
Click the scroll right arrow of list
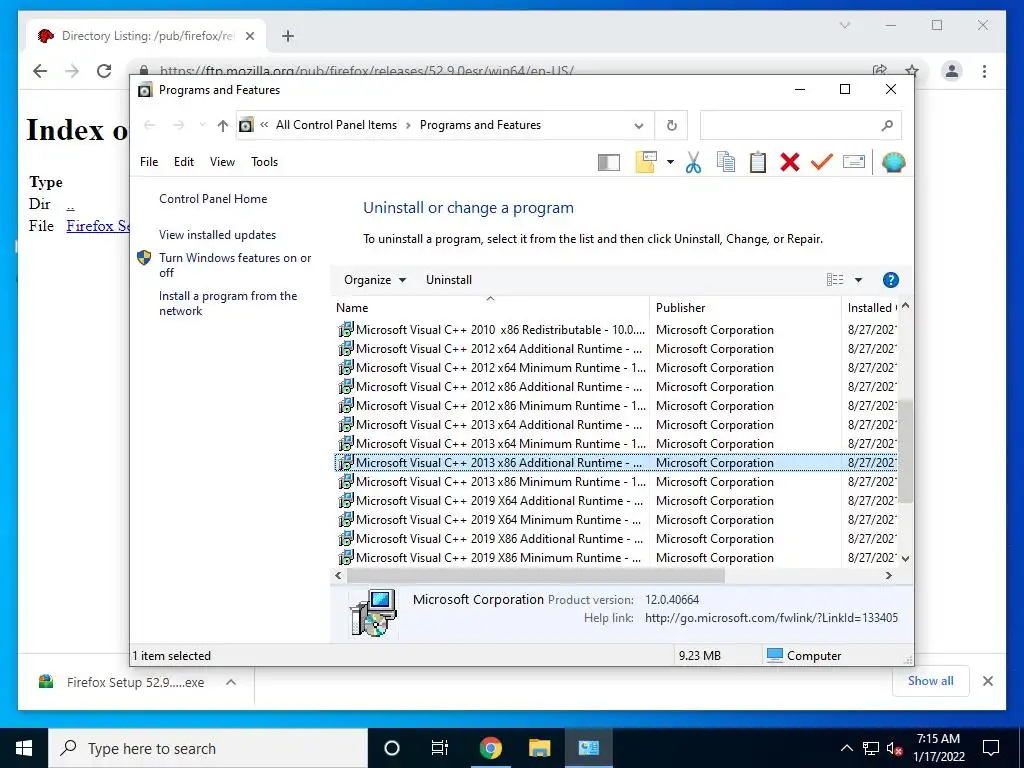(888, 575)
